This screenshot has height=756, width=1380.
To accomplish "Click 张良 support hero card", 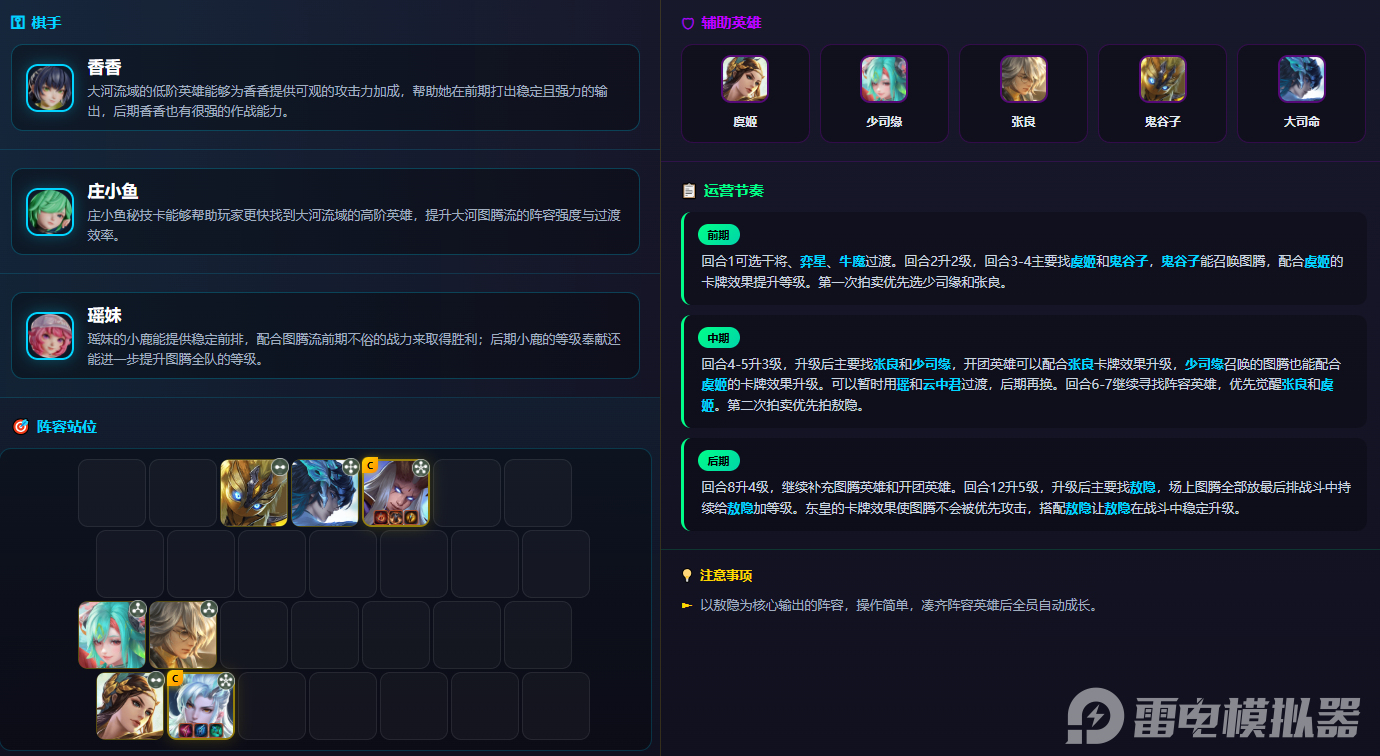I will 1023,93.
